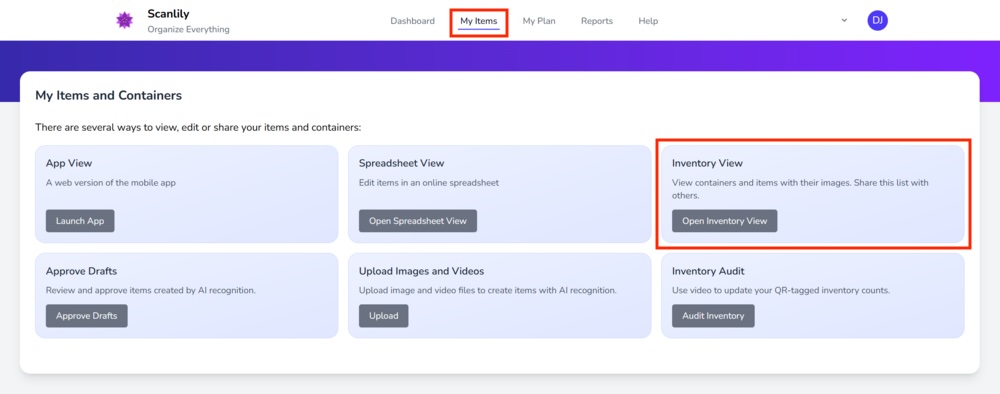1000x394 pixels.
Task: Click the Approve Drafts button
Action: (87, 316)
